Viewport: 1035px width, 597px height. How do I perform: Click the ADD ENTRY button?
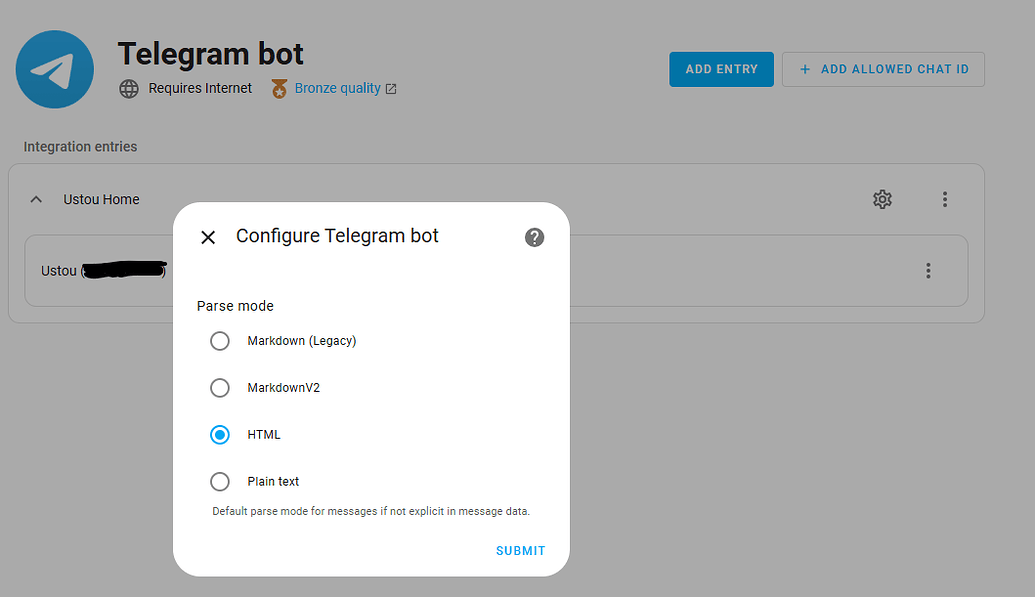coord(721,69)
